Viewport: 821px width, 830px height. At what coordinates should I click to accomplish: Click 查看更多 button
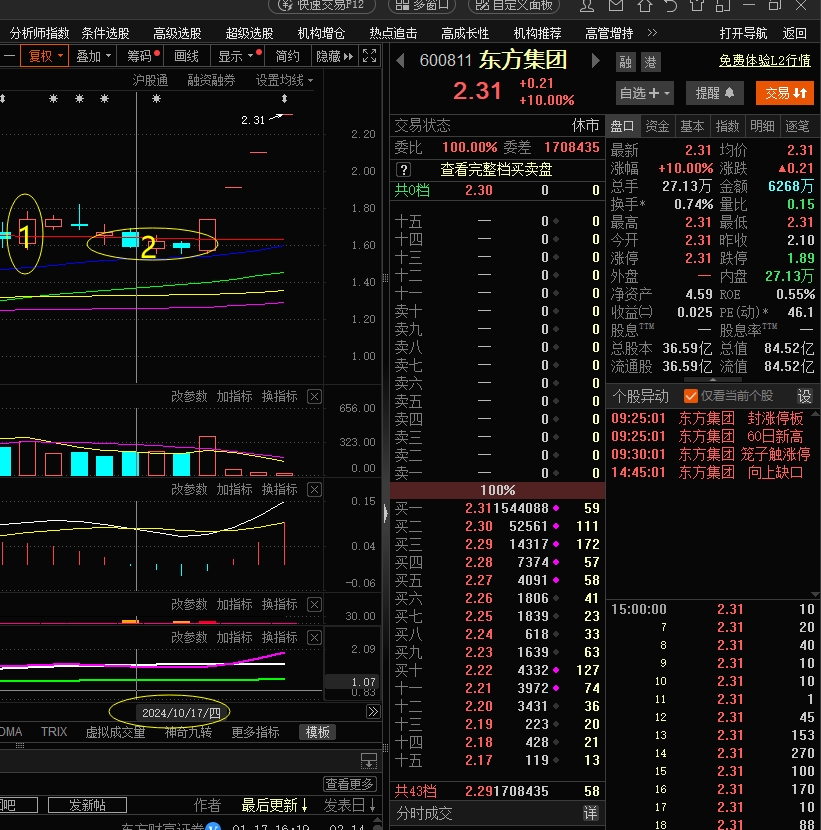pos(349,783)
